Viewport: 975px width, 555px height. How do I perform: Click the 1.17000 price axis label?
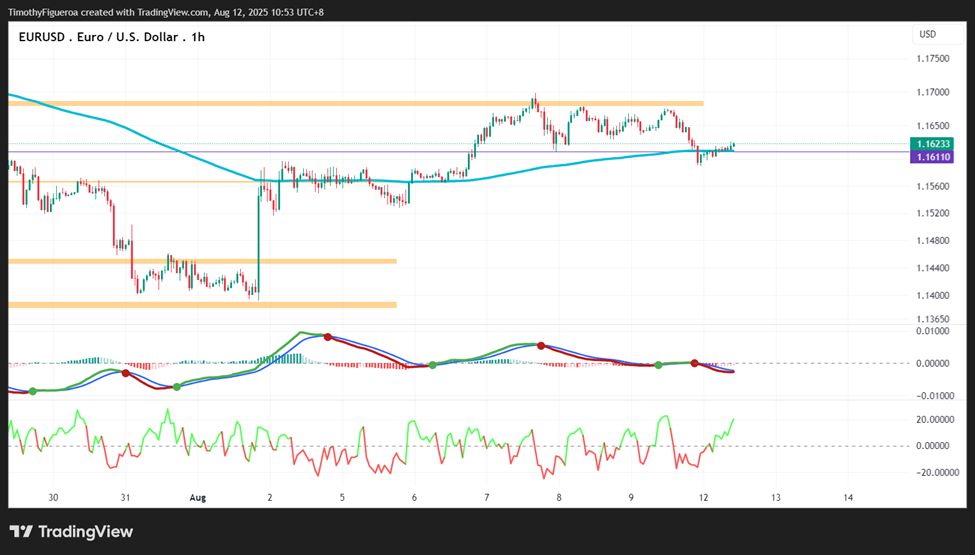point(933,93)
